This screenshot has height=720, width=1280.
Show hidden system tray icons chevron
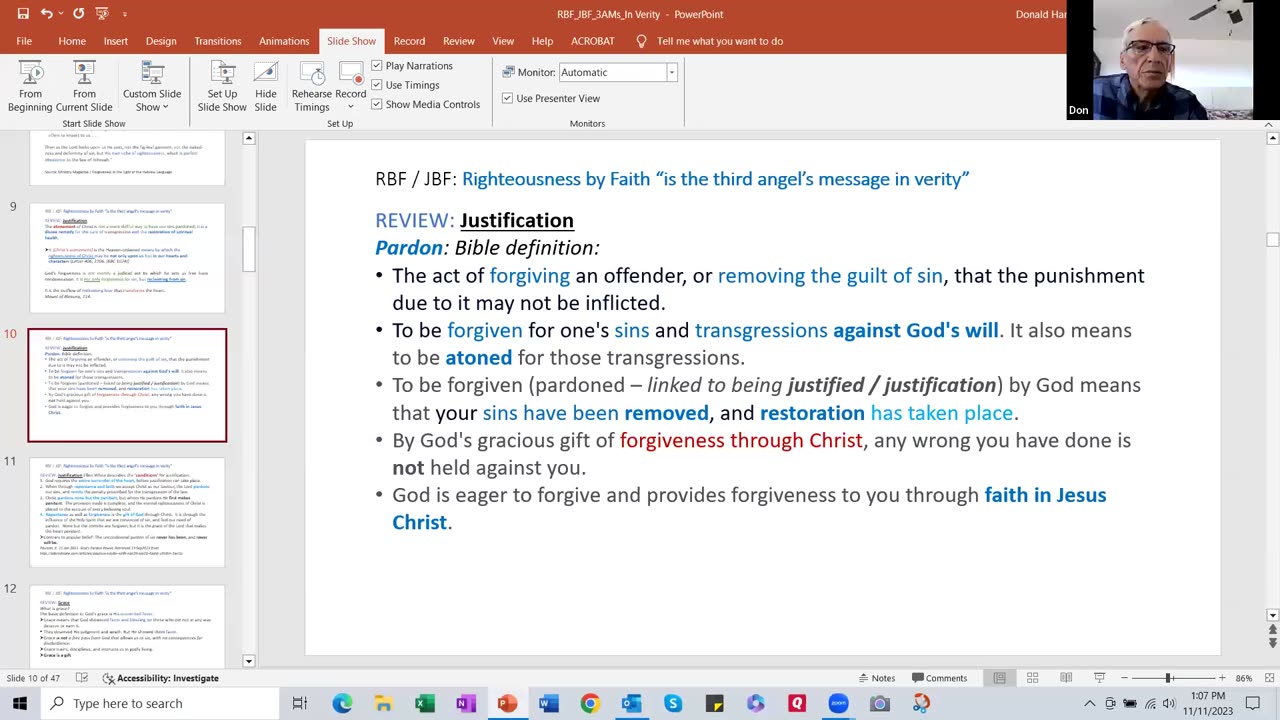point(1089,703)
